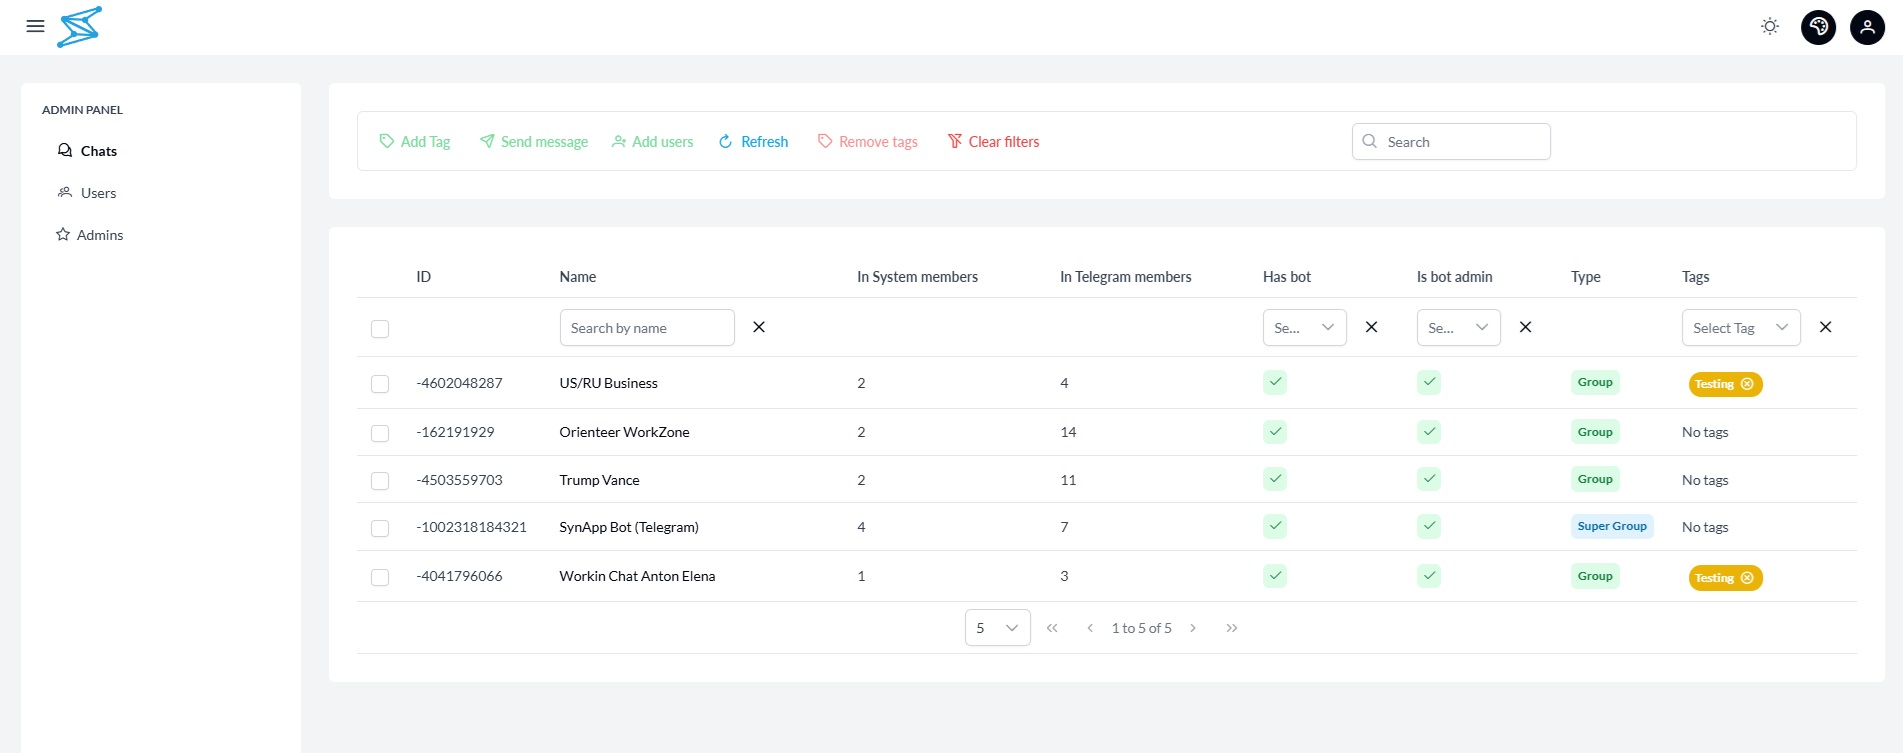1903x753 pixels.
Task: Click the SynApp logo
Action: (80, 27)
